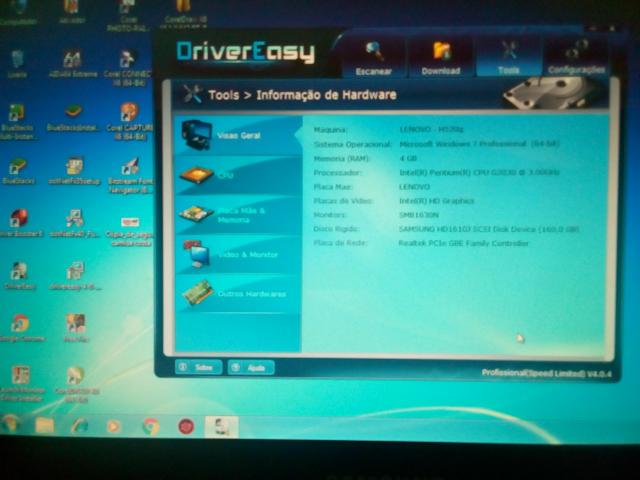Click the Windows Start button
The height and width of the screenshot is (480, 640).
coord(11,424)
